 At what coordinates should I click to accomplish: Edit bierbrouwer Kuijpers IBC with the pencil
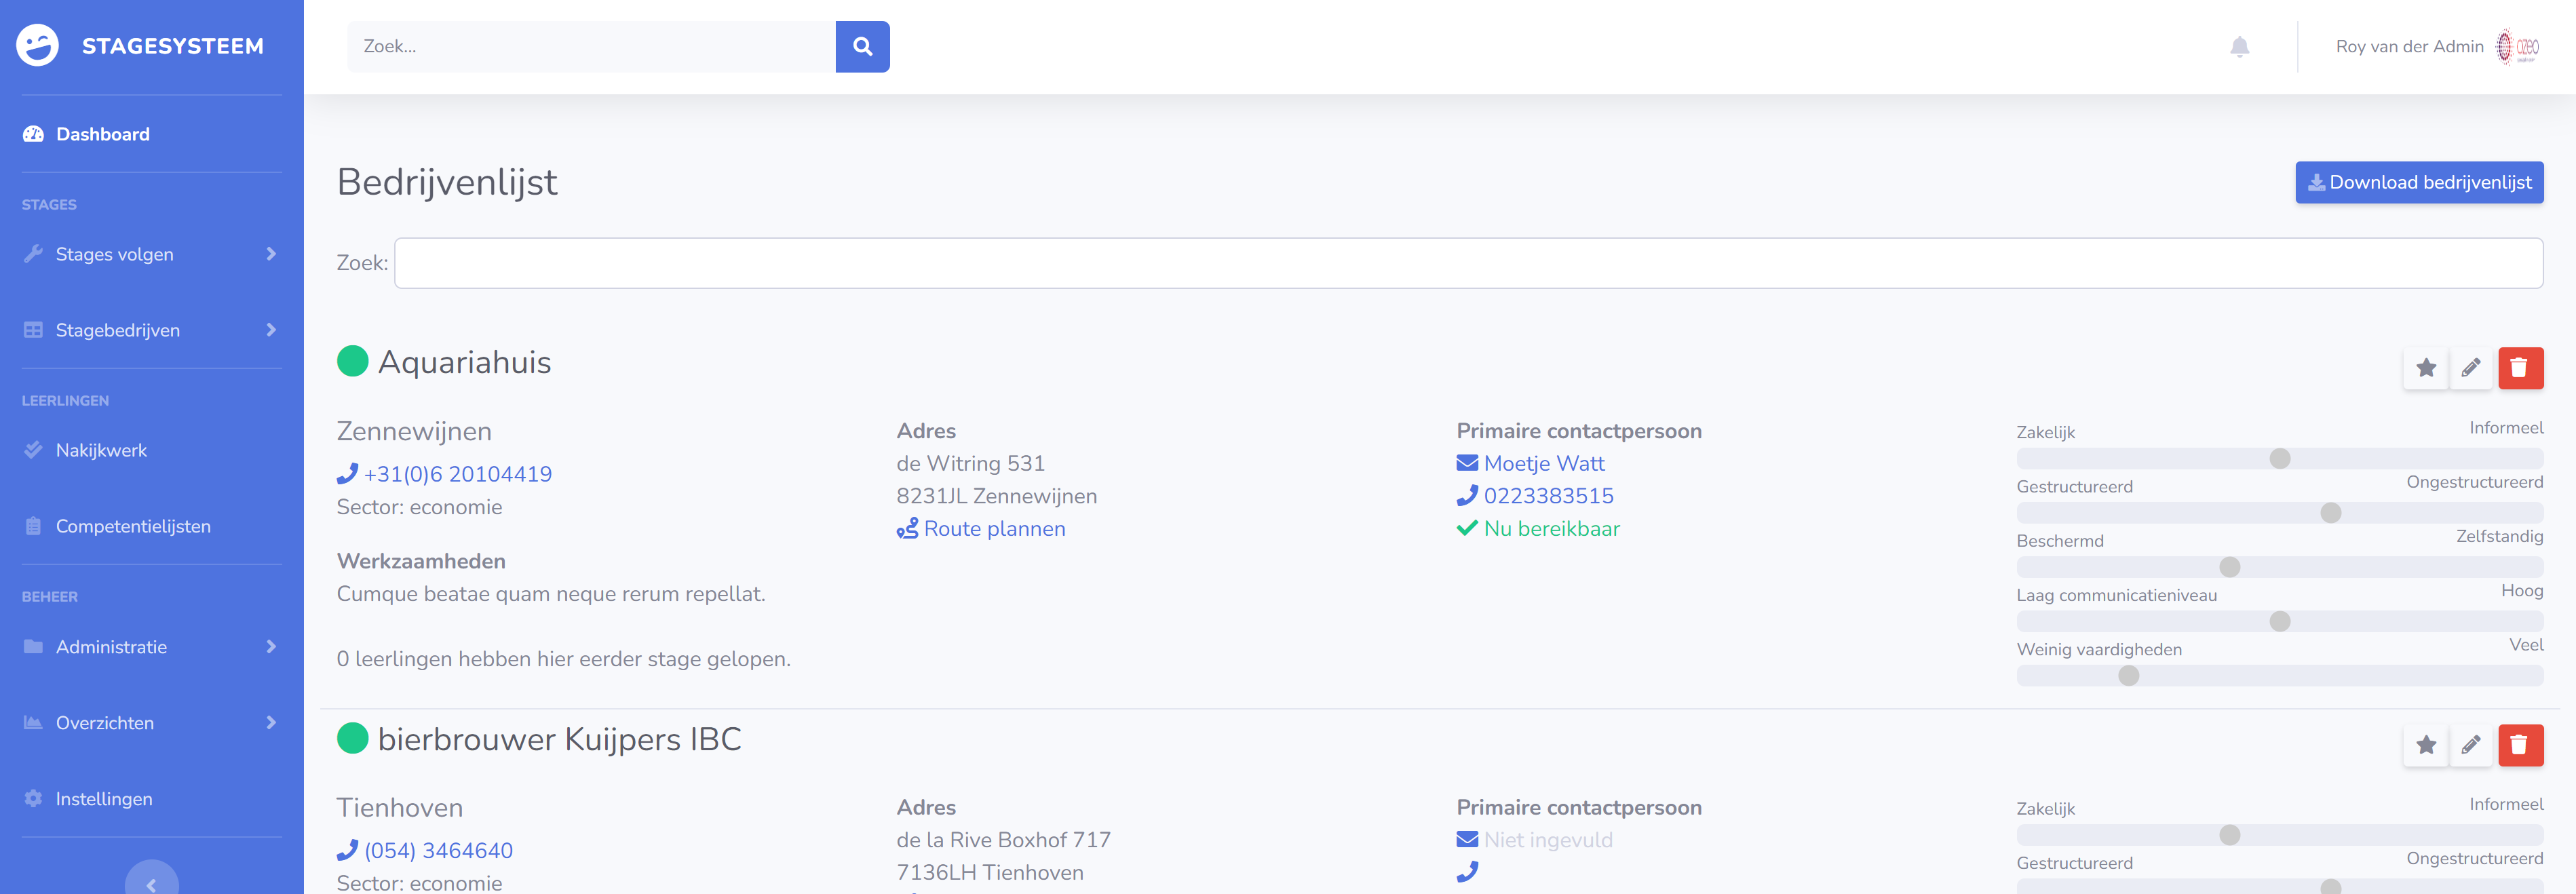pyautogui.click(x=2470, y=745)
